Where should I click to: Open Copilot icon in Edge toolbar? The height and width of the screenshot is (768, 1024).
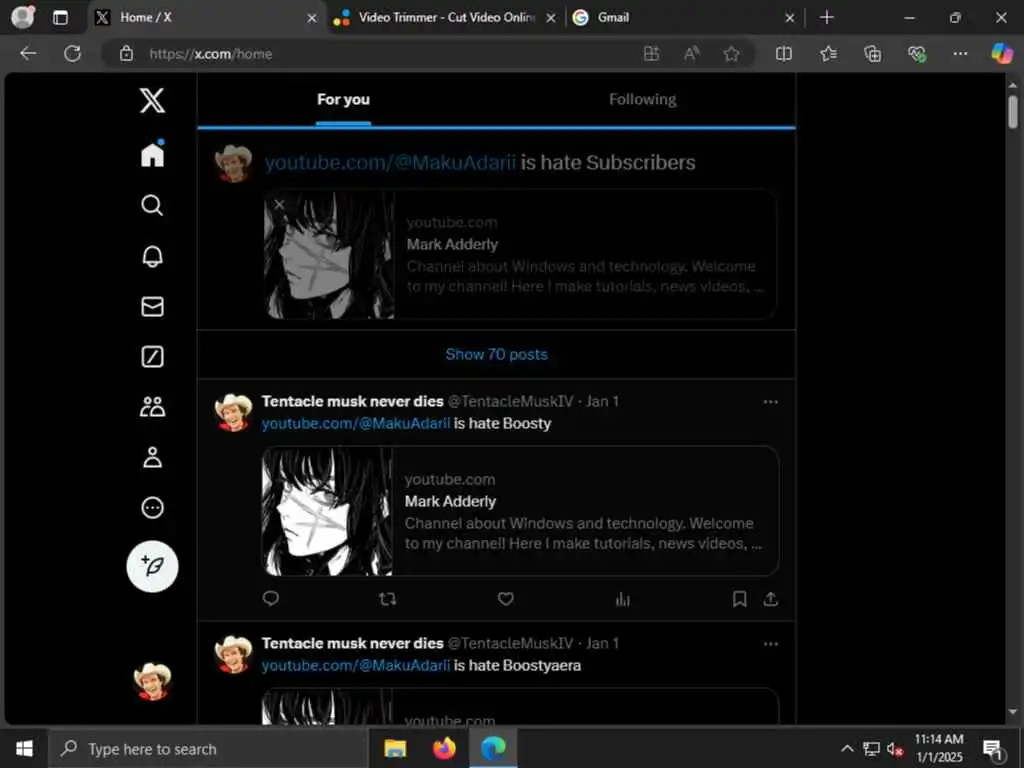[1002, 54]
